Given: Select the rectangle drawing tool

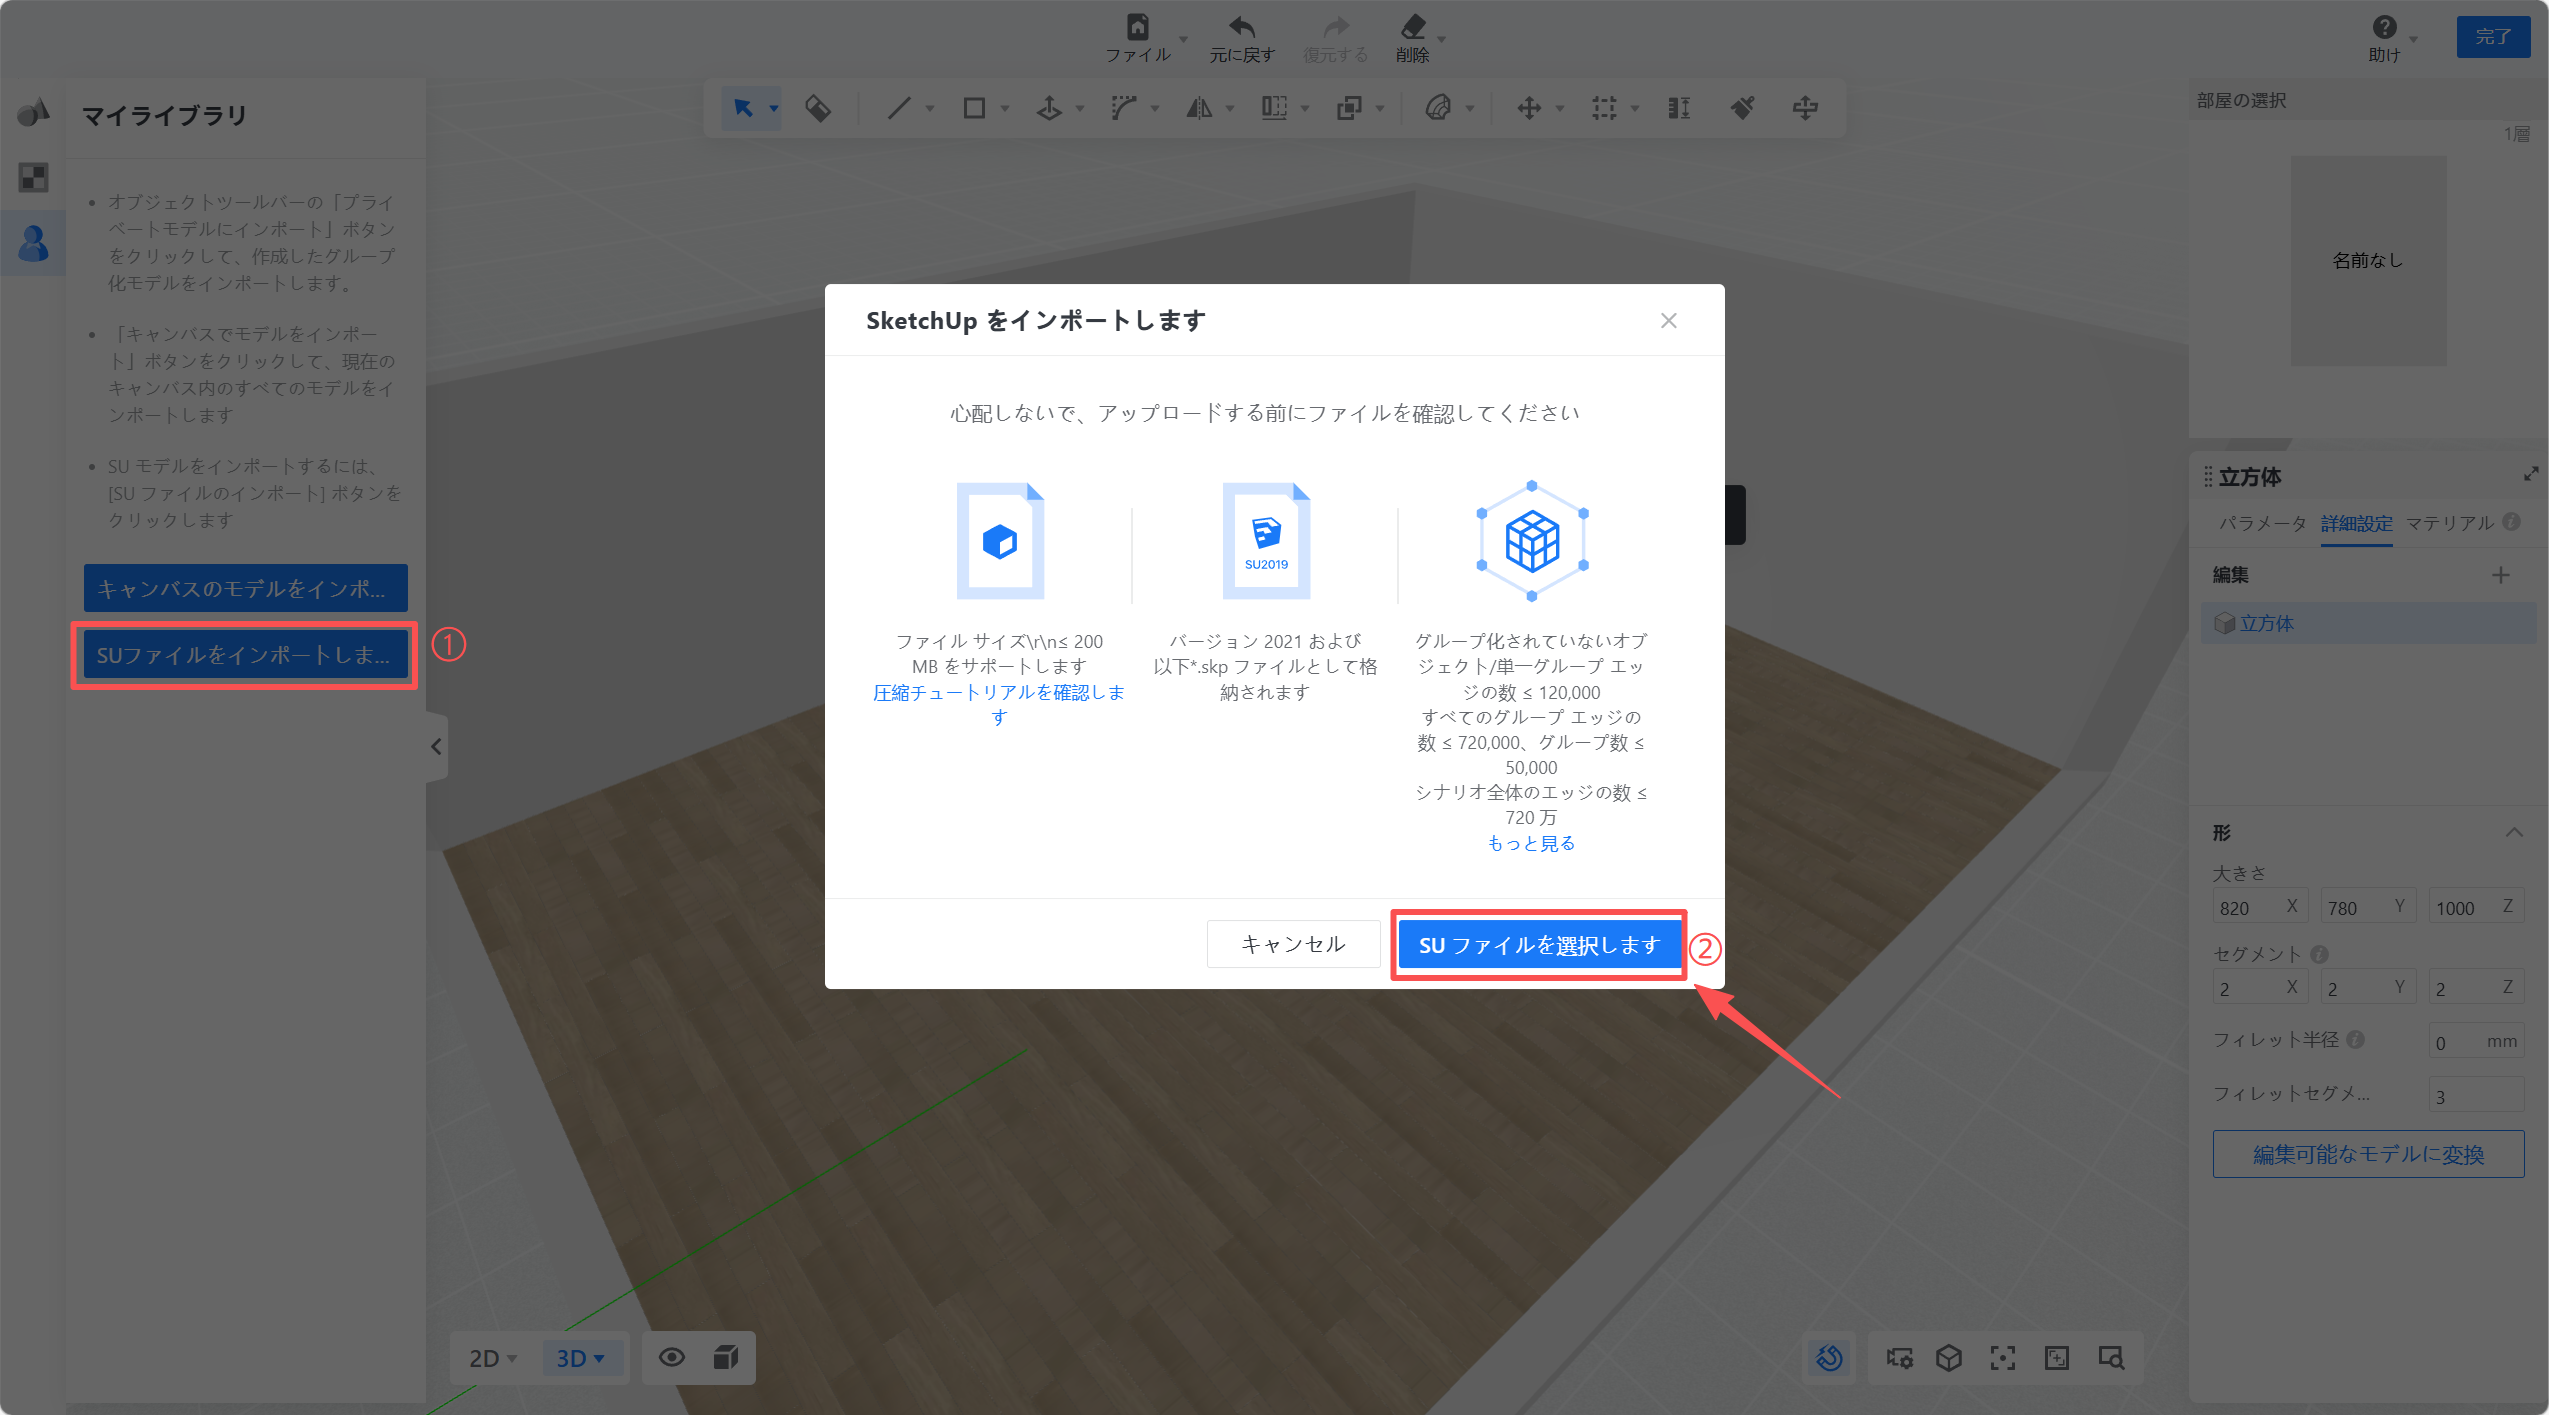Looking at the screenshot, I should click(974, 108).
